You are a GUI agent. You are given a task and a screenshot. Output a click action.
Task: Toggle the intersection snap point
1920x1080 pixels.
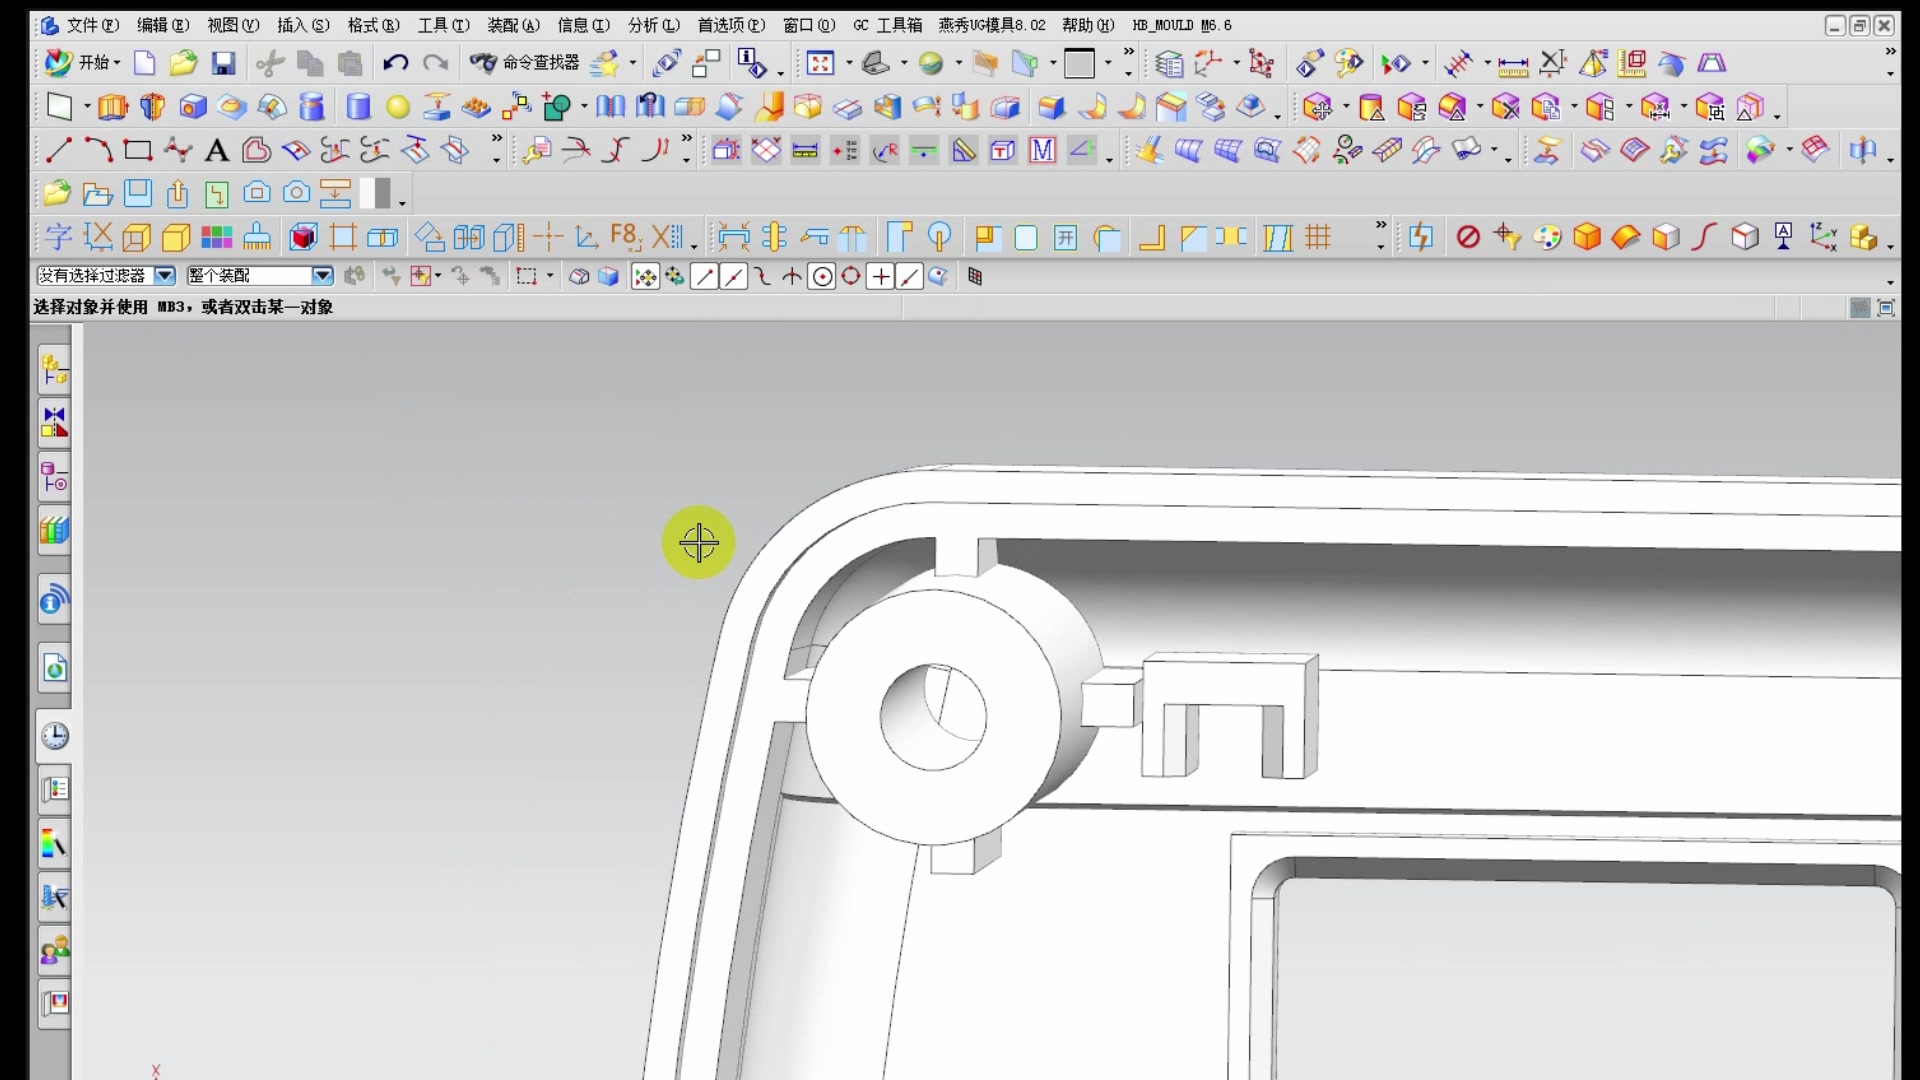(x=792, y=277)
